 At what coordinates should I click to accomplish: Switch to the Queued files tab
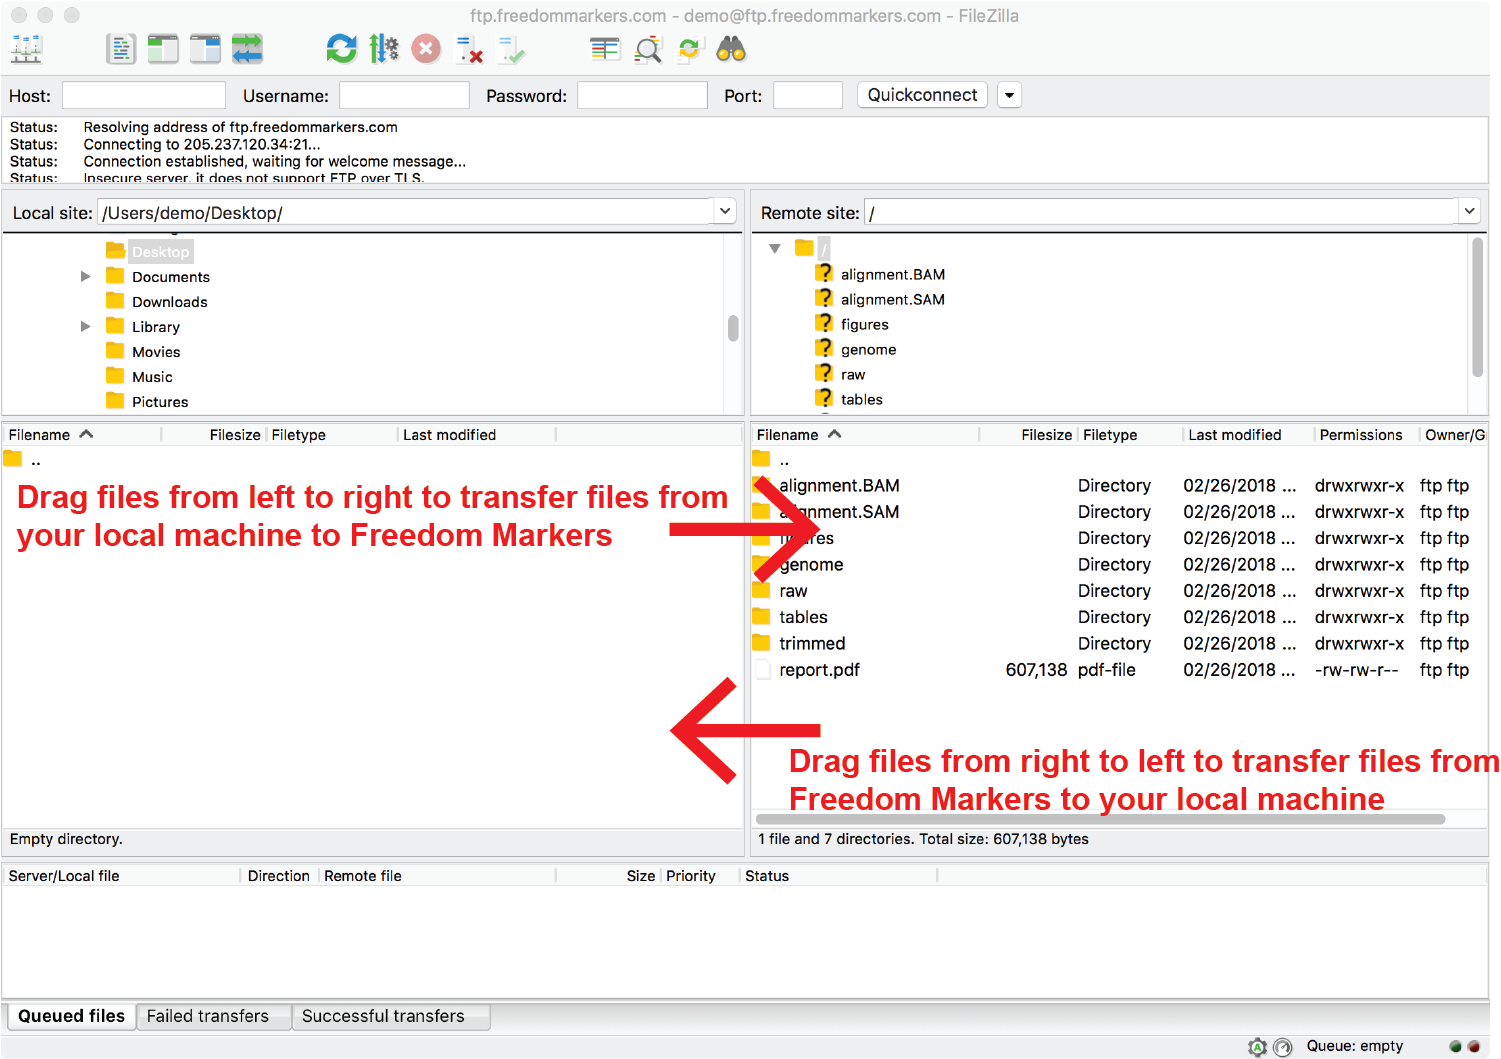pyautogui.click(x=71, y=1016)
